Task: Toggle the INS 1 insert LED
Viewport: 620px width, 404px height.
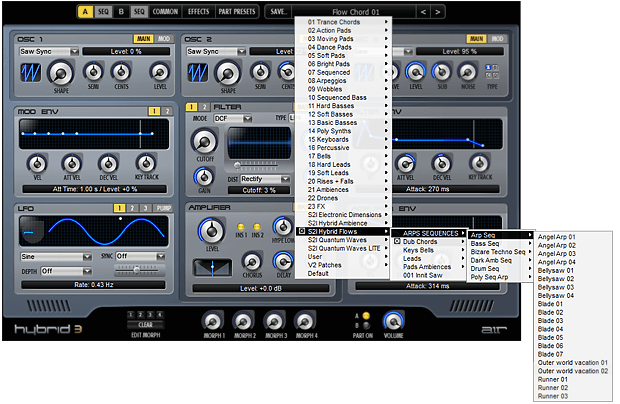Action: pyautogui.click(x=240, y=227)
